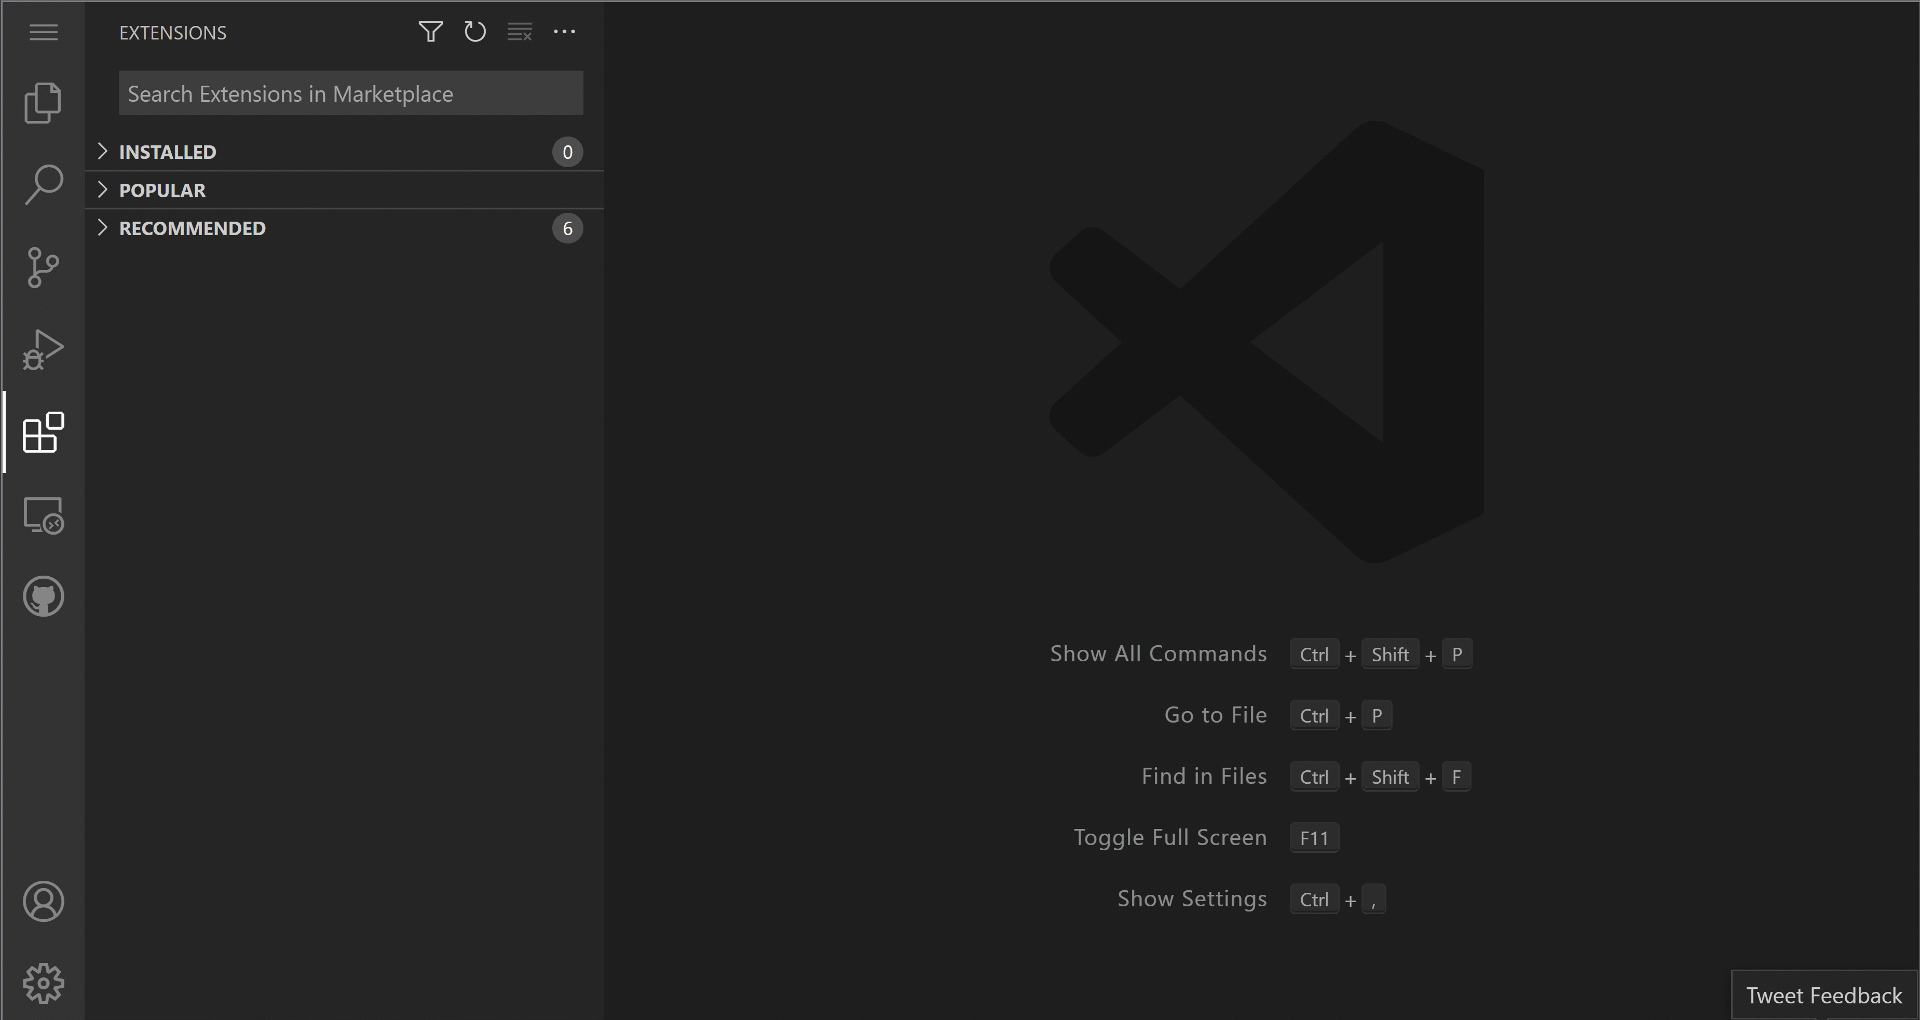Click the Filter Extensions icon
The image size is (1920, 1020).
coord(430,31)
